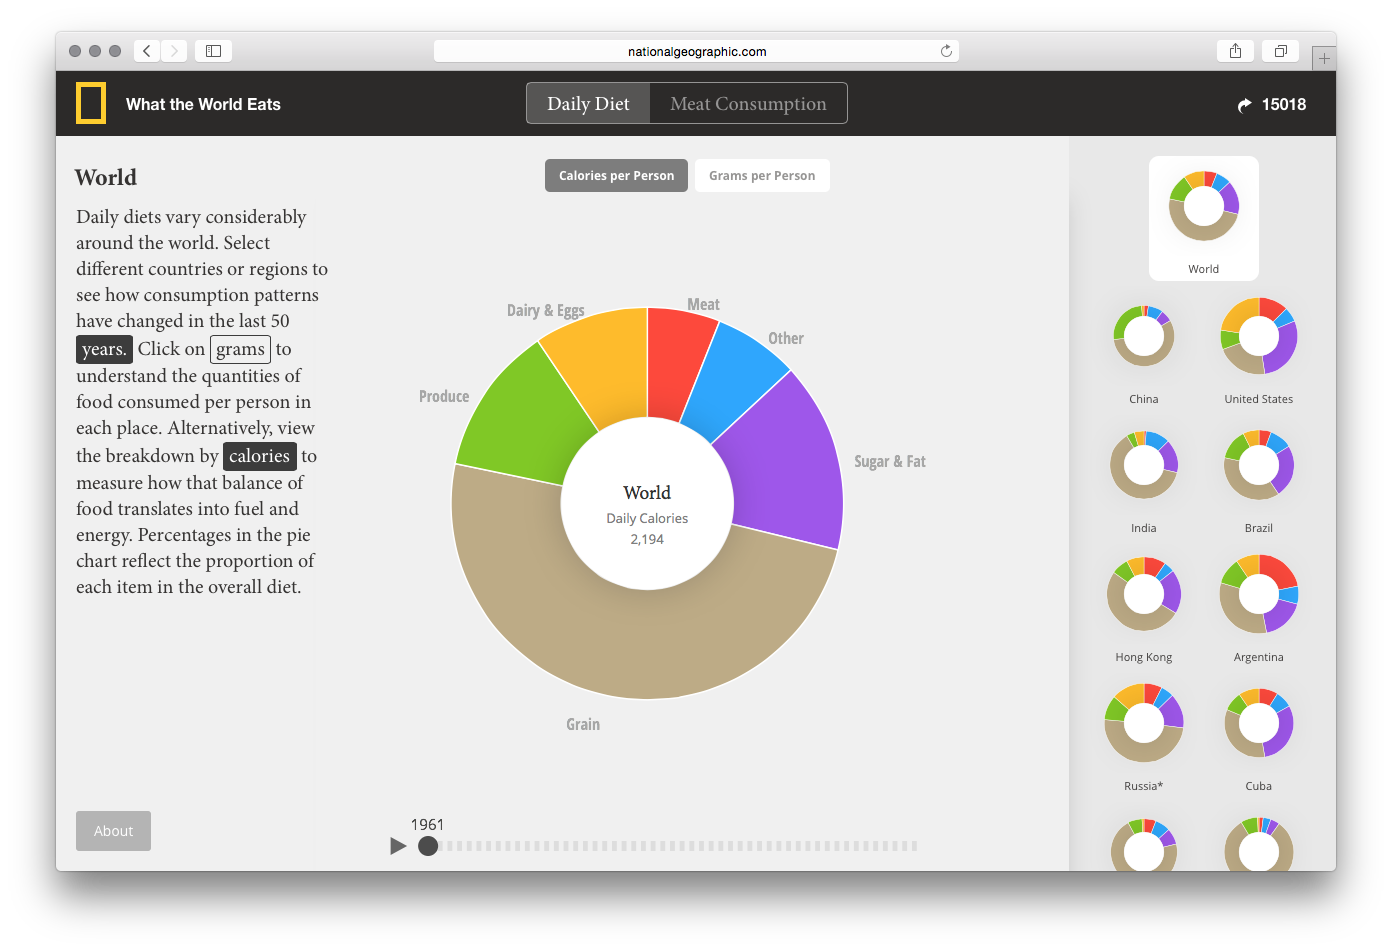Switch to Grams per Person view
Viewport: 1392px width, 951px height.
click(762, 176)
